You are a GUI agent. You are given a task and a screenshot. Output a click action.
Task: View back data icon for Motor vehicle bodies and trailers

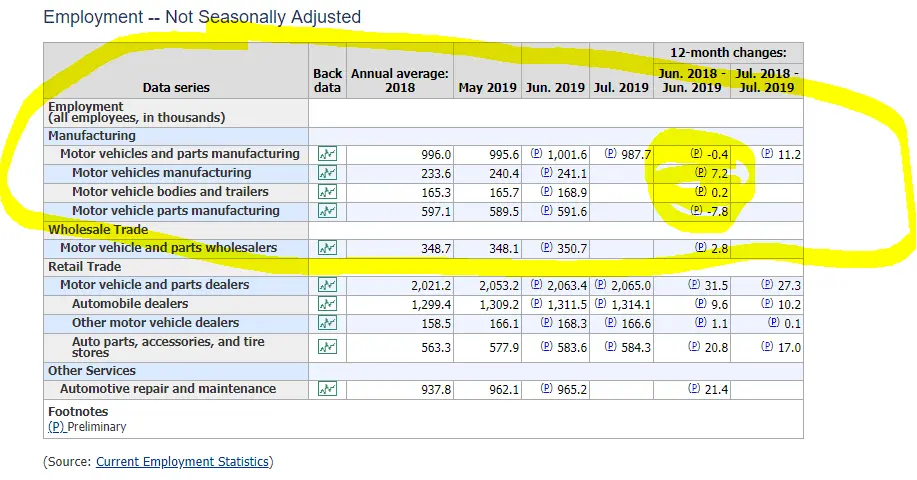pyautogui.click(x=327, y=192)
